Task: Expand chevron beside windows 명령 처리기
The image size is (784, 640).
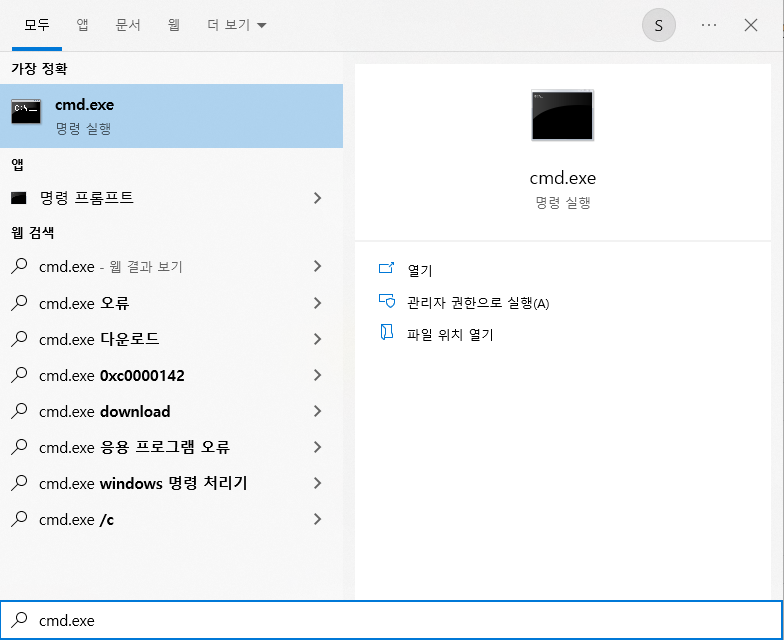Action: coord(317,483)
